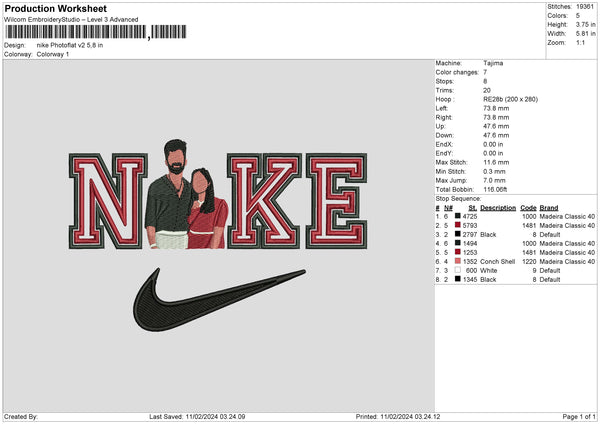600x424 pixels.
Task: Click the "Stop Sequence:" heading
Action: (458, 199)
